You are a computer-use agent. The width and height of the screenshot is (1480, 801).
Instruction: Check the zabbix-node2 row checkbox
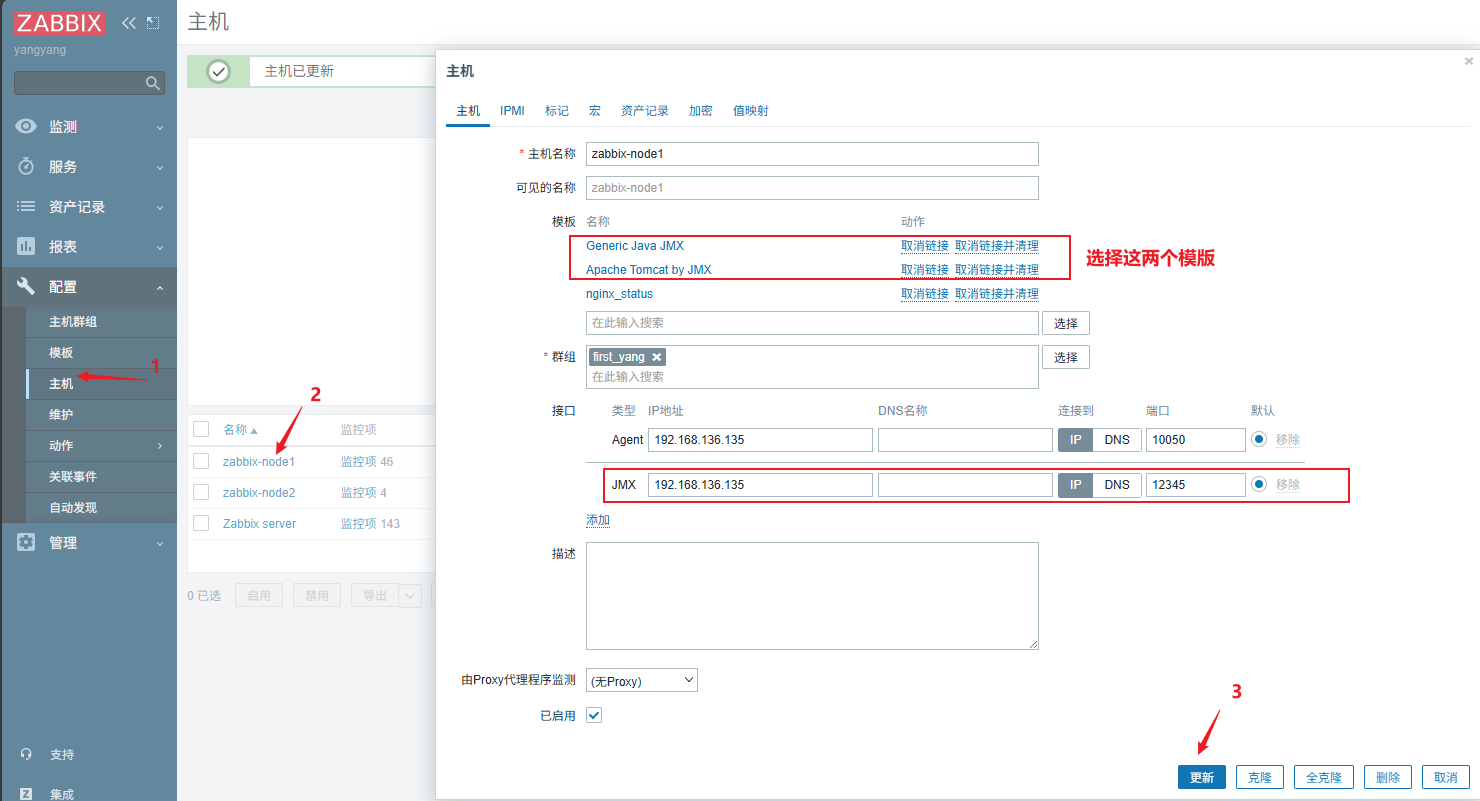201,492
